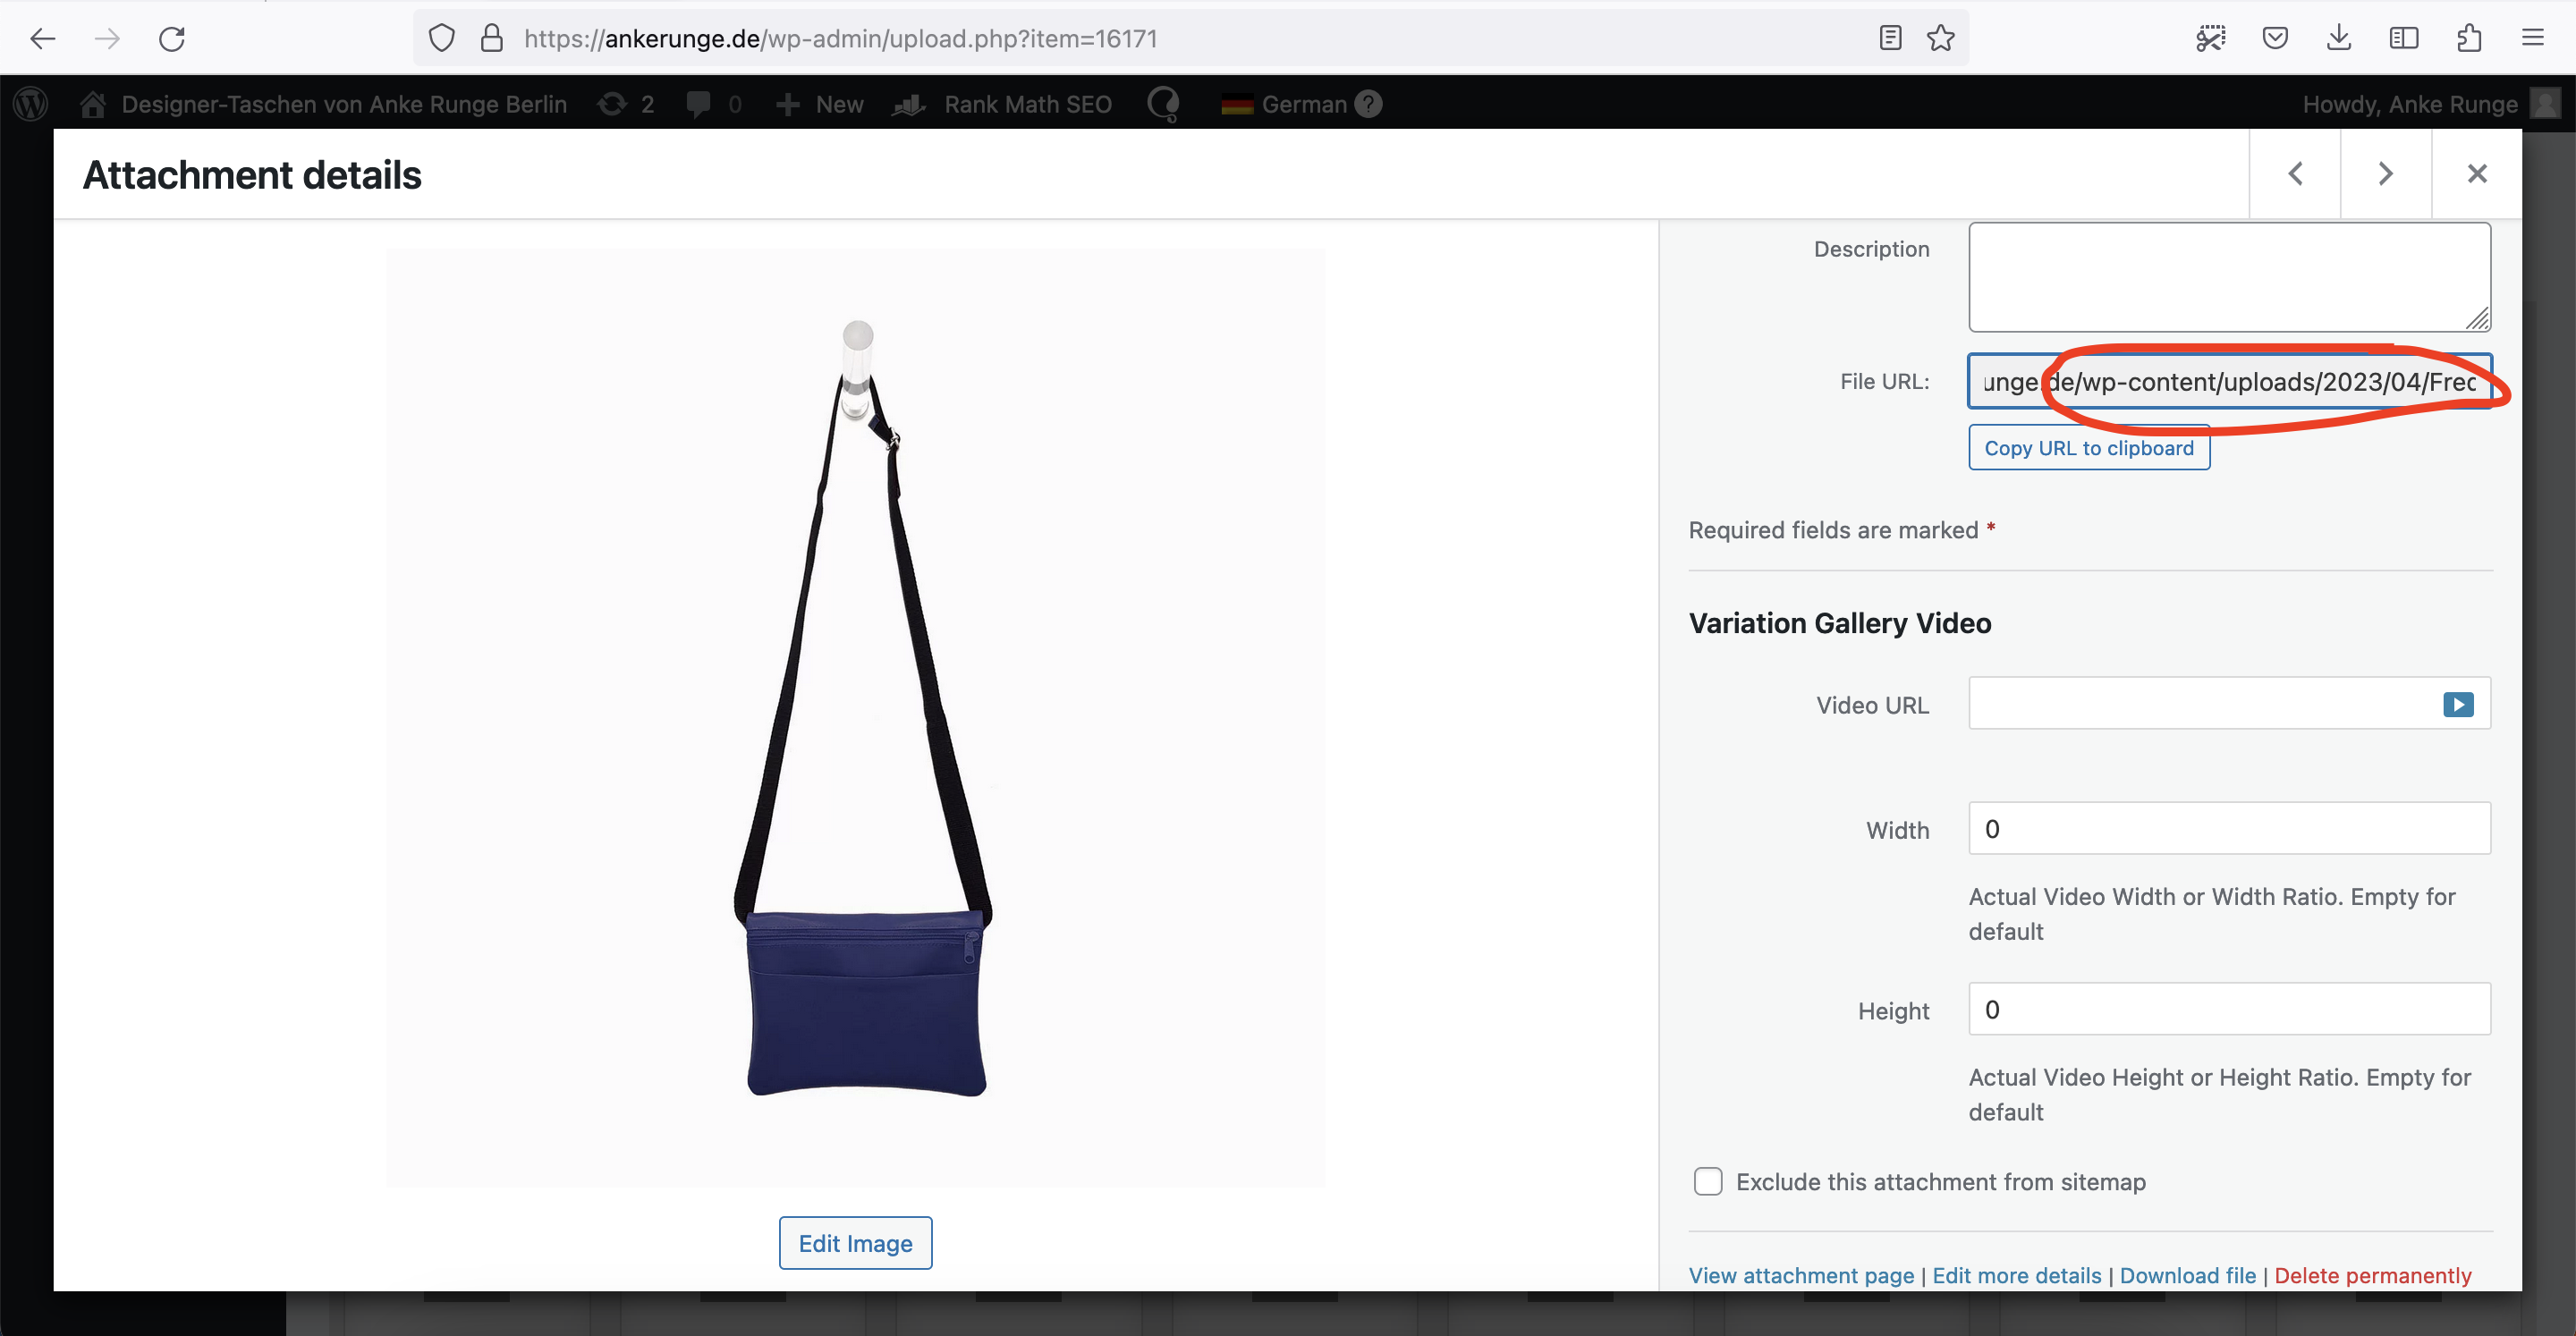The width and height of the screenshot is (2576, 1336).
Task: Go back using browser back arrow
Action: tap(43, 38)
